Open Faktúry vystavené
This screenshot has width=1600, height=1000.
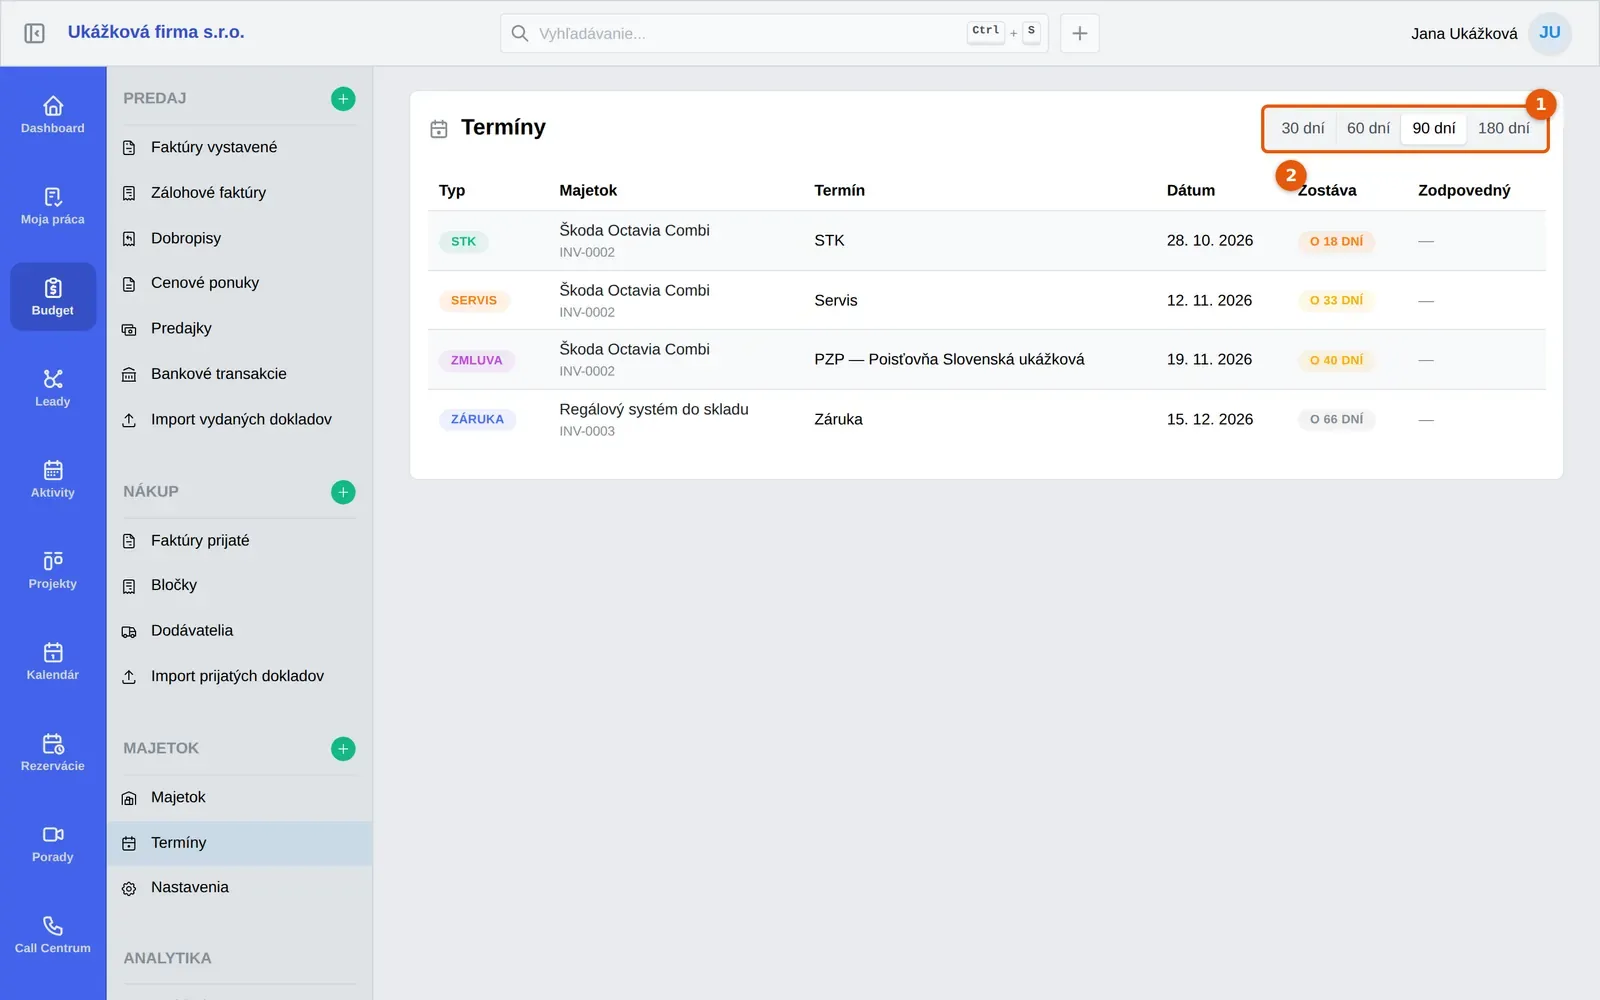[x=240, y=147]
